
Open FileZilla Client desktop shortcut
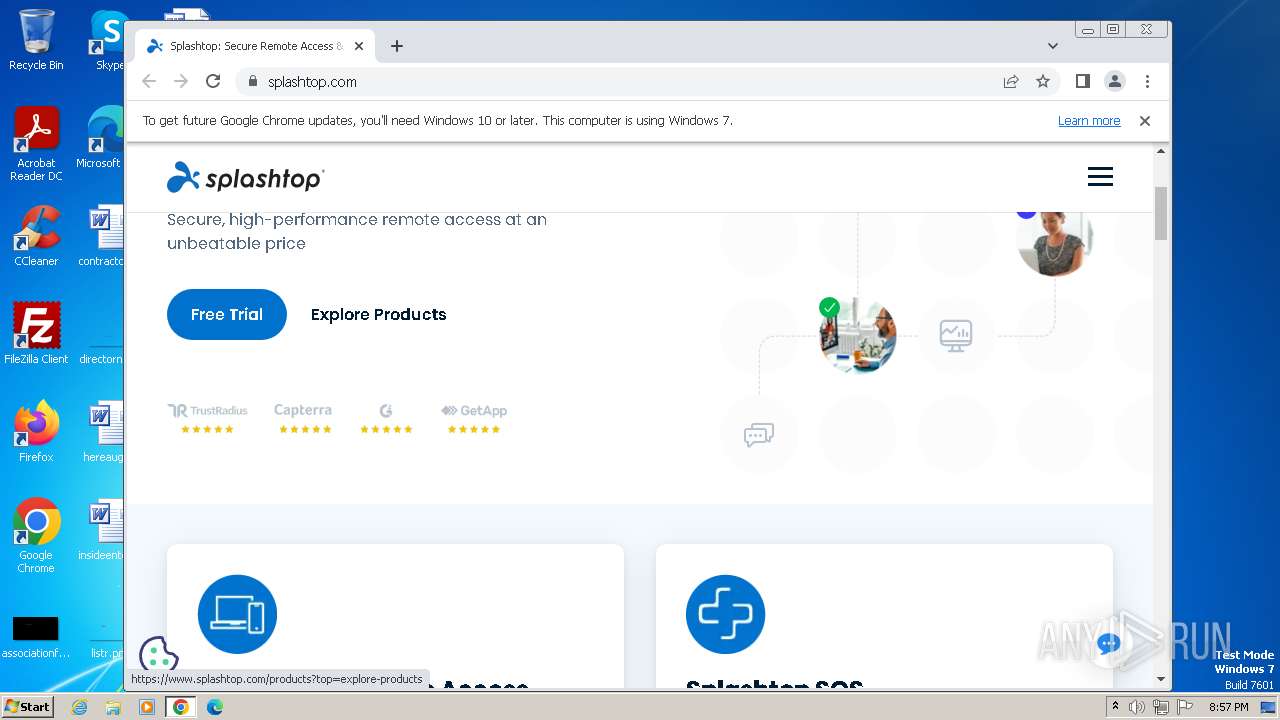point(36,334)
